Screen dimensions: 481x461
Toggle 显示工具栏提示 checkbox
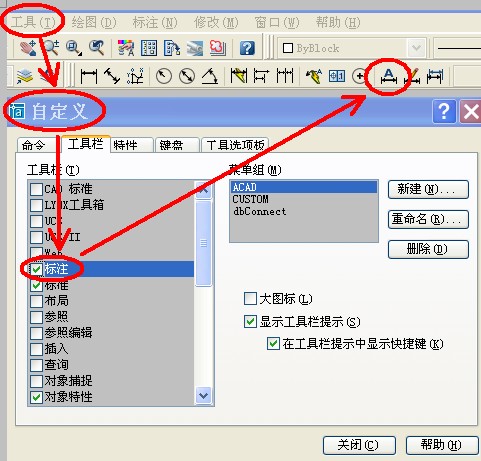[x=250, y=322]
